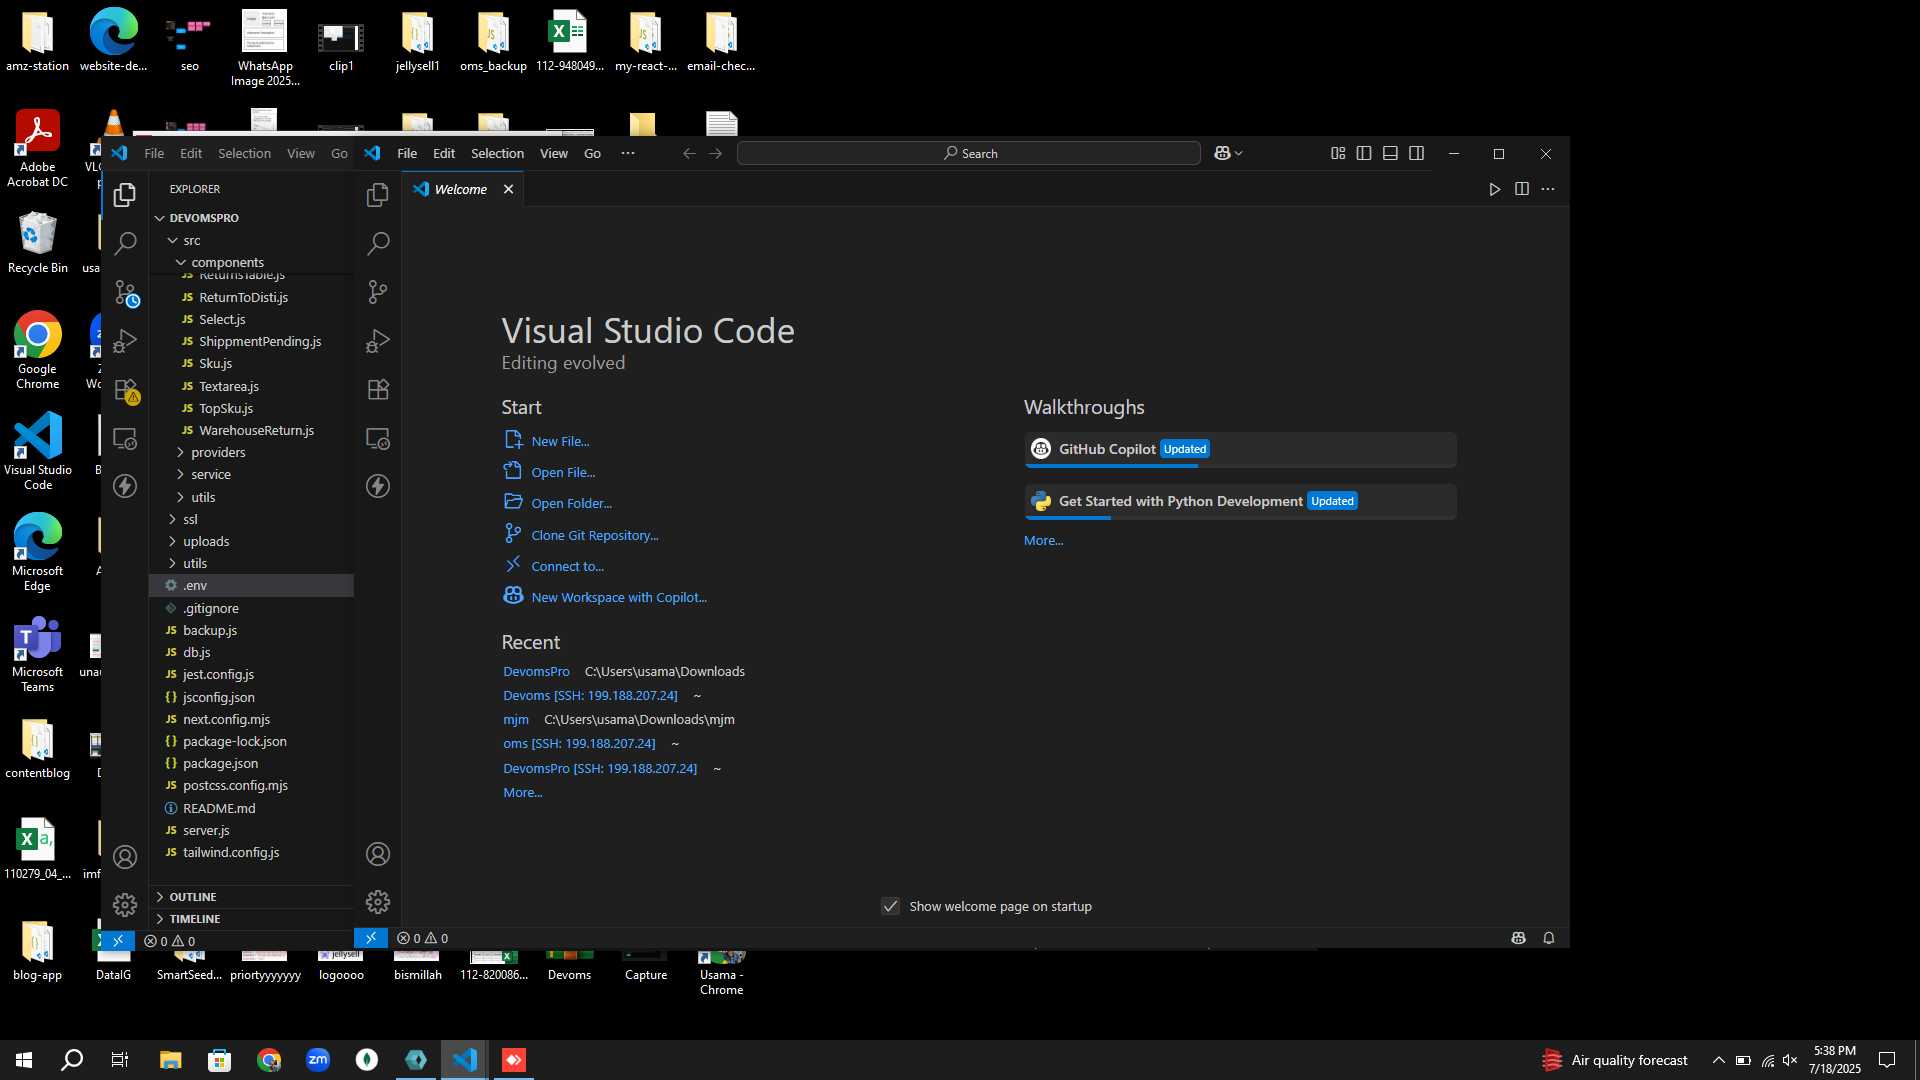
Task: Click New Workspace with Copilot... link
Action: [x=618, y=597]
